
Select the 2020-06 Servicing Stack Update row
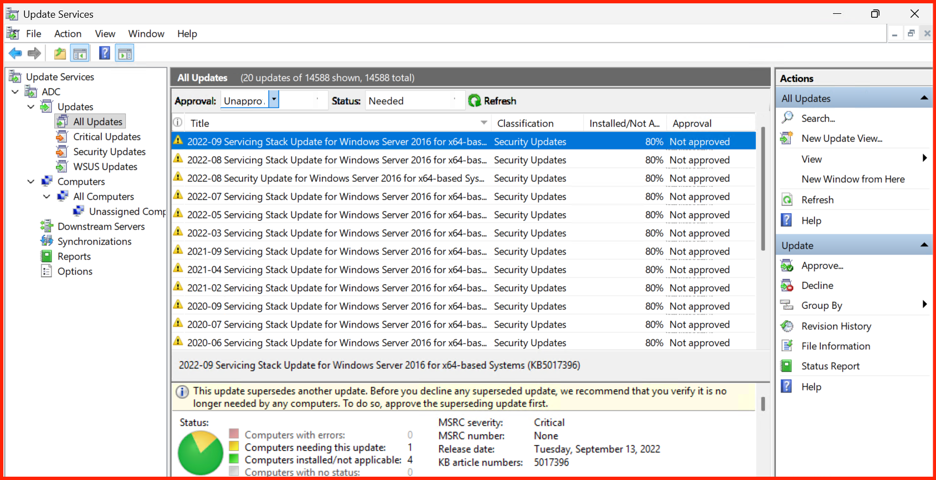click(x=464, y=343)
